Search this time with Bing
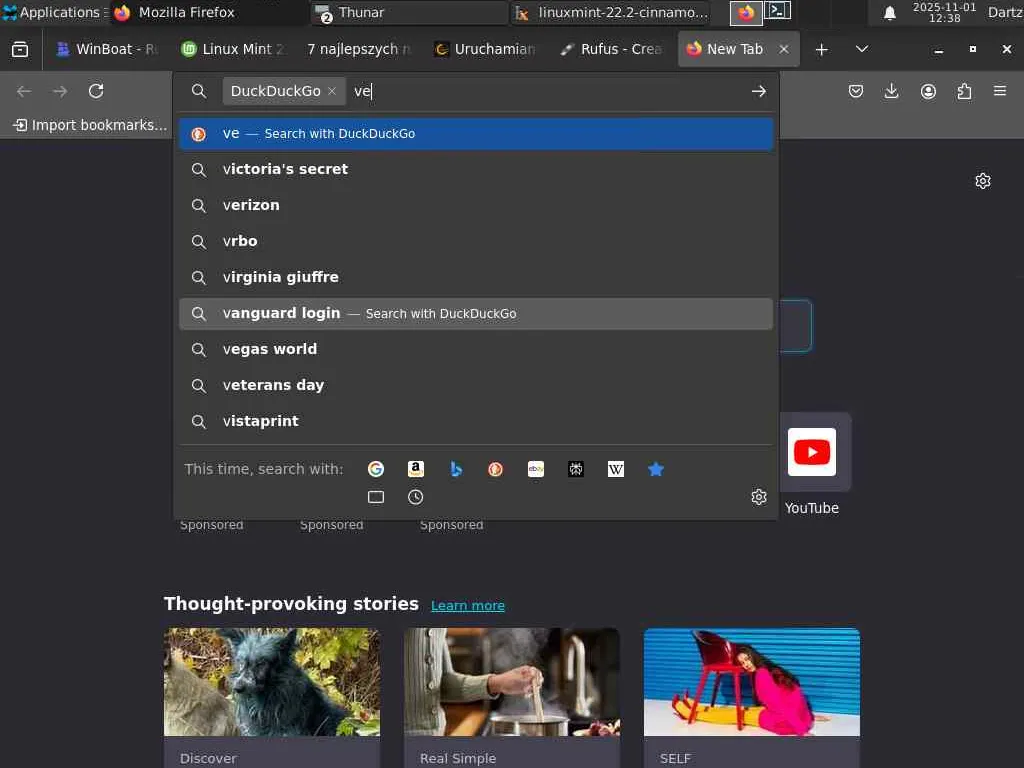The width and height of the screenshot is (1024, 768). (x=456, y=469)
